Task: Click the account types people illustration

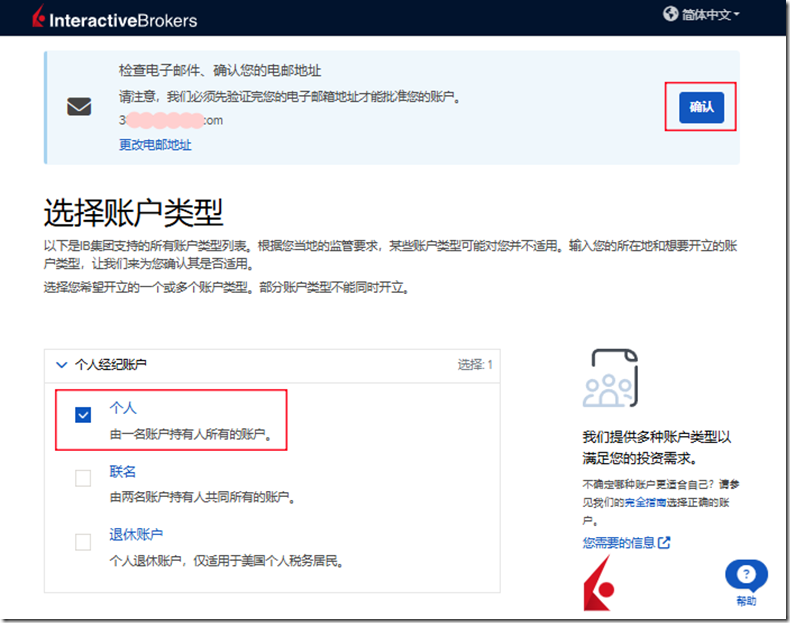Action: coord(609,379)
